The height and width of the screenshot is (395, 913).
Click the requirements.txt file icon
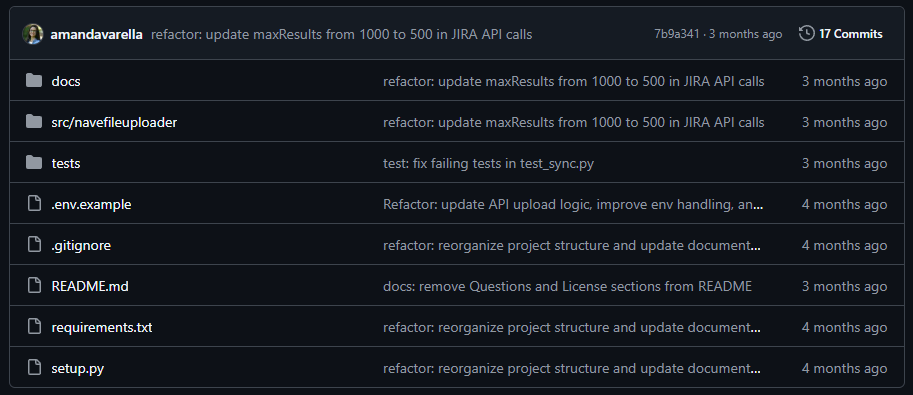point(34,327)
